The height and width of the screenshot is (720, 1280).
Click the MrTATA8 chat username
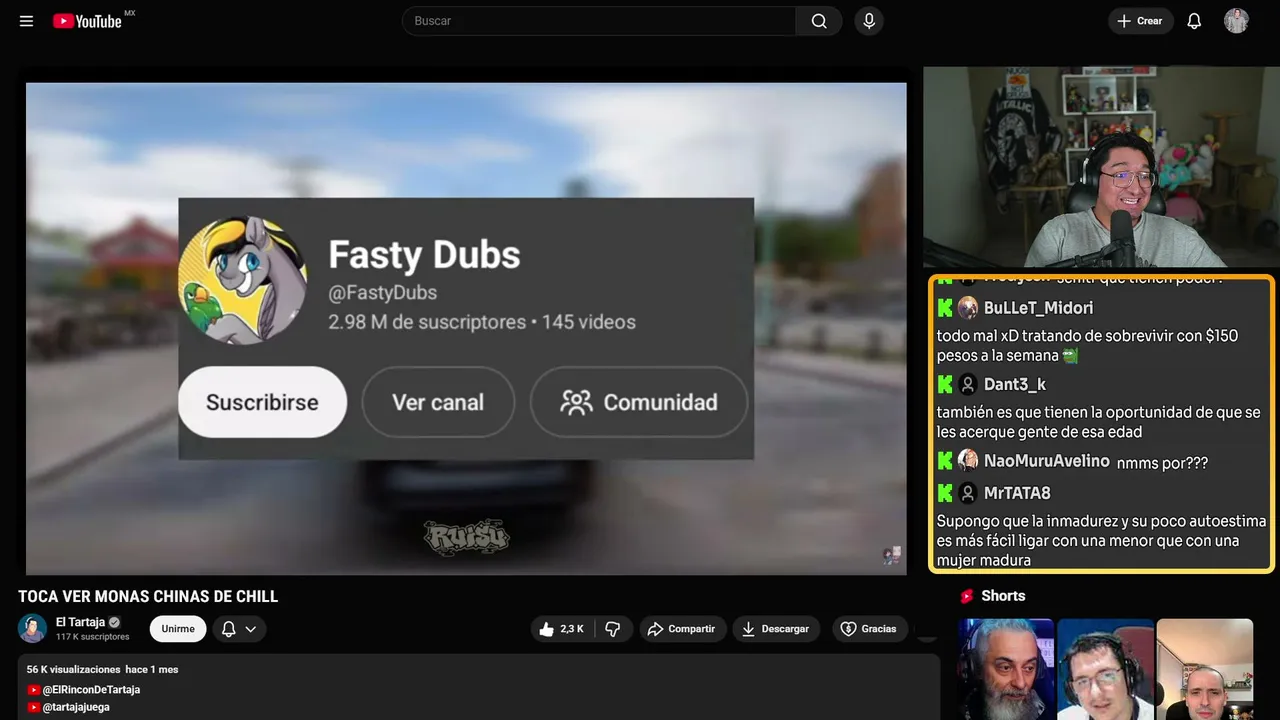[x=1017, y=493]
